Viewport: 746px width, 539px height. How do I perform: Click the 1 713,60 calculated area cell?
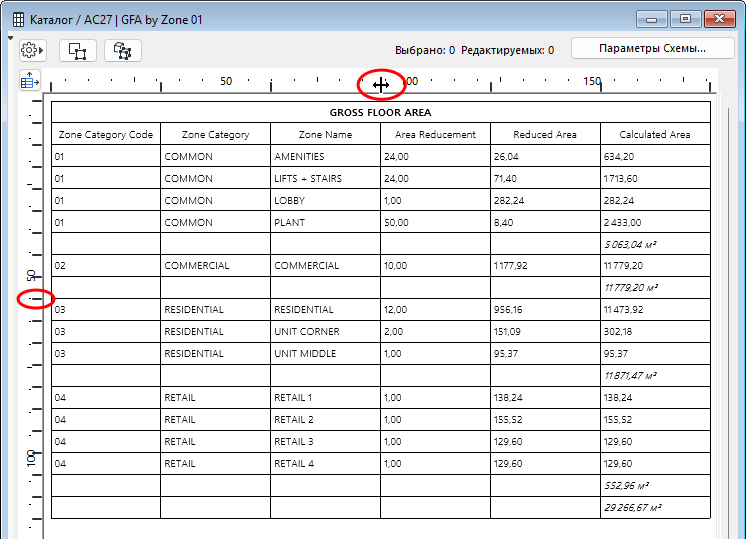tap(655, 178)
